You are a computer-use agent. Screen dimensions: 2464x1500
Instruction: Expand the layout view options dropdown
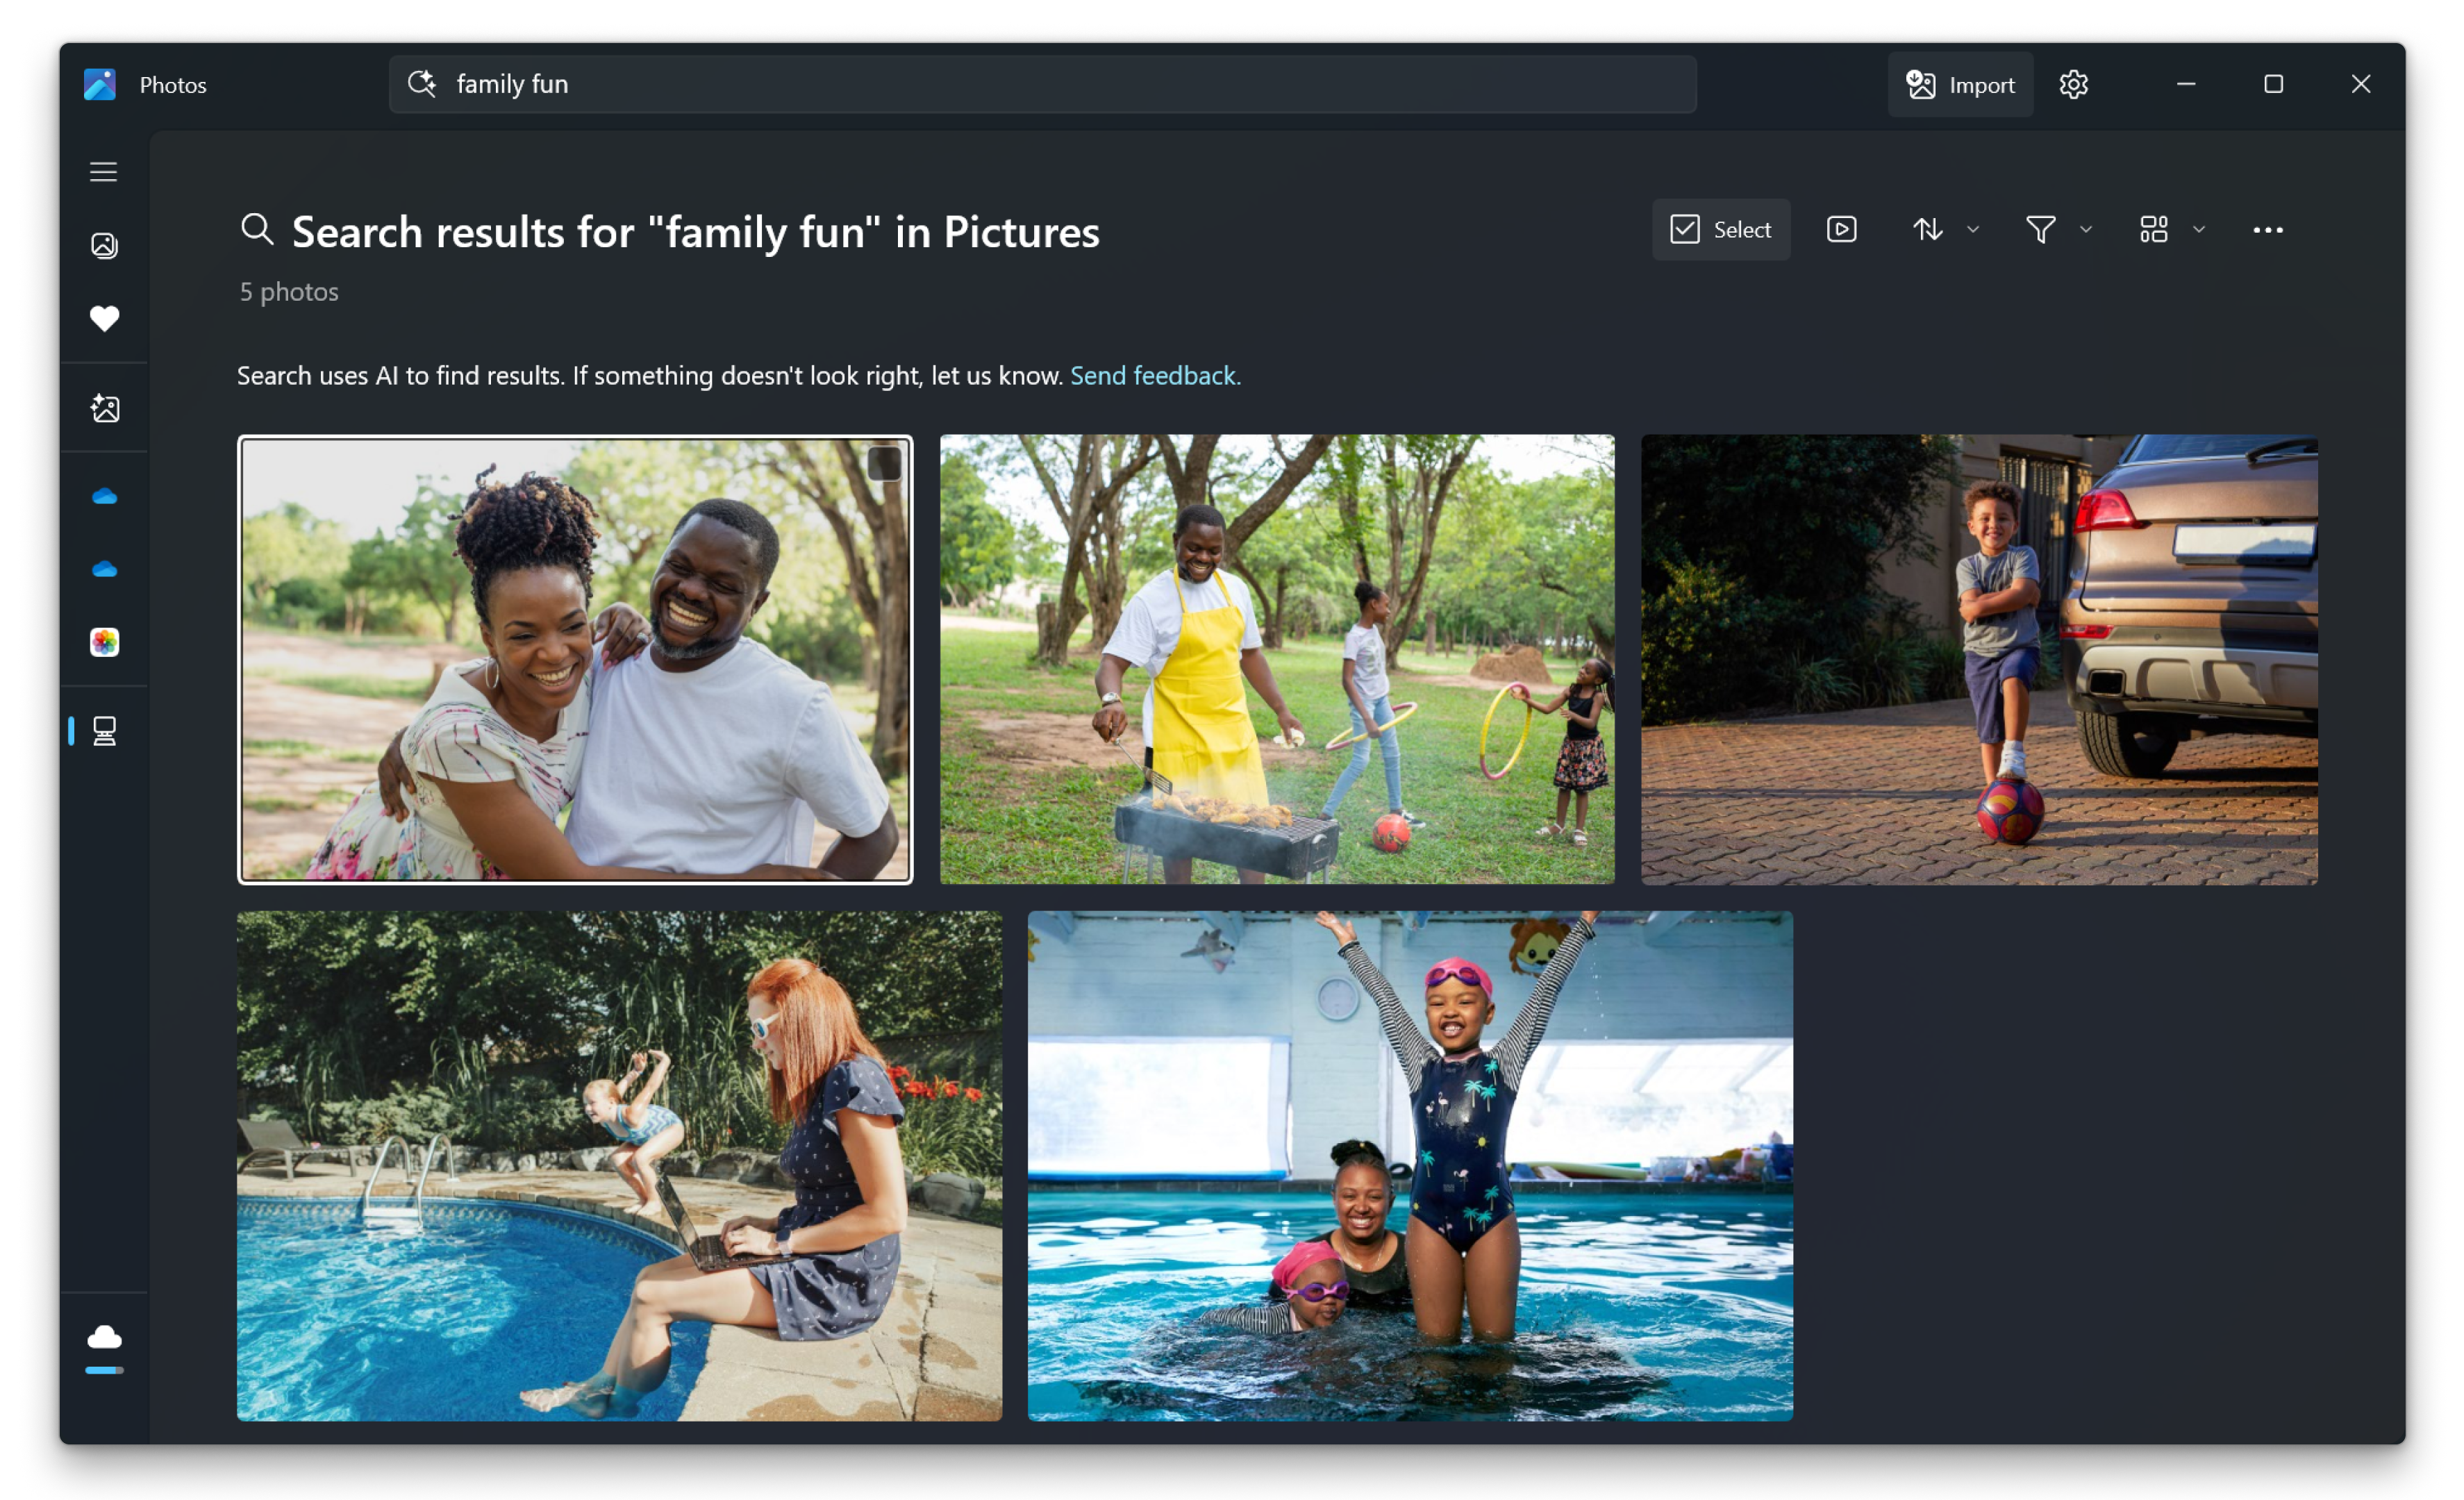(2197, 229)
